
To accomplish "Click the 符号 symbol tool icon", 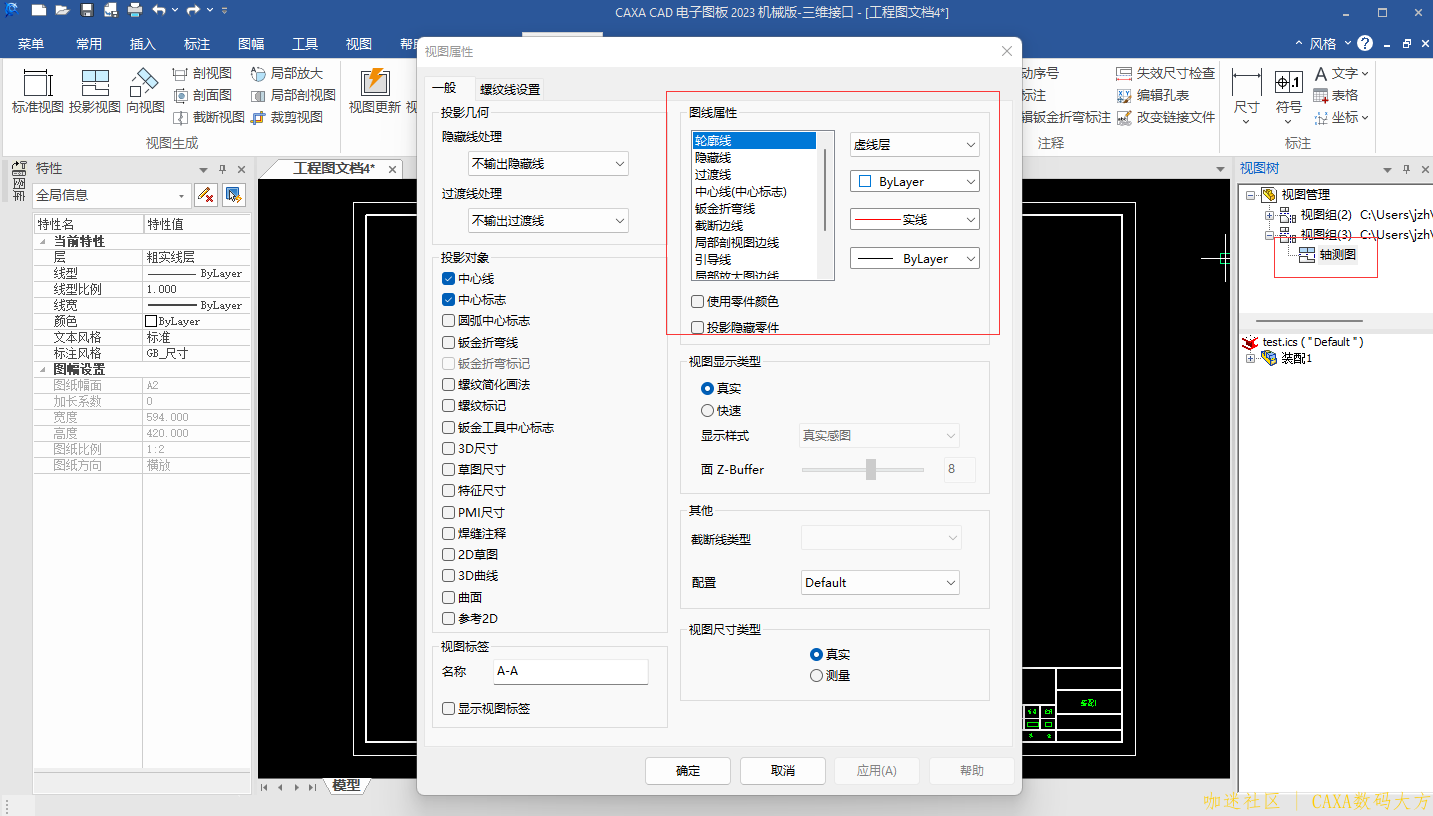I will click(x=1288, y=84).
